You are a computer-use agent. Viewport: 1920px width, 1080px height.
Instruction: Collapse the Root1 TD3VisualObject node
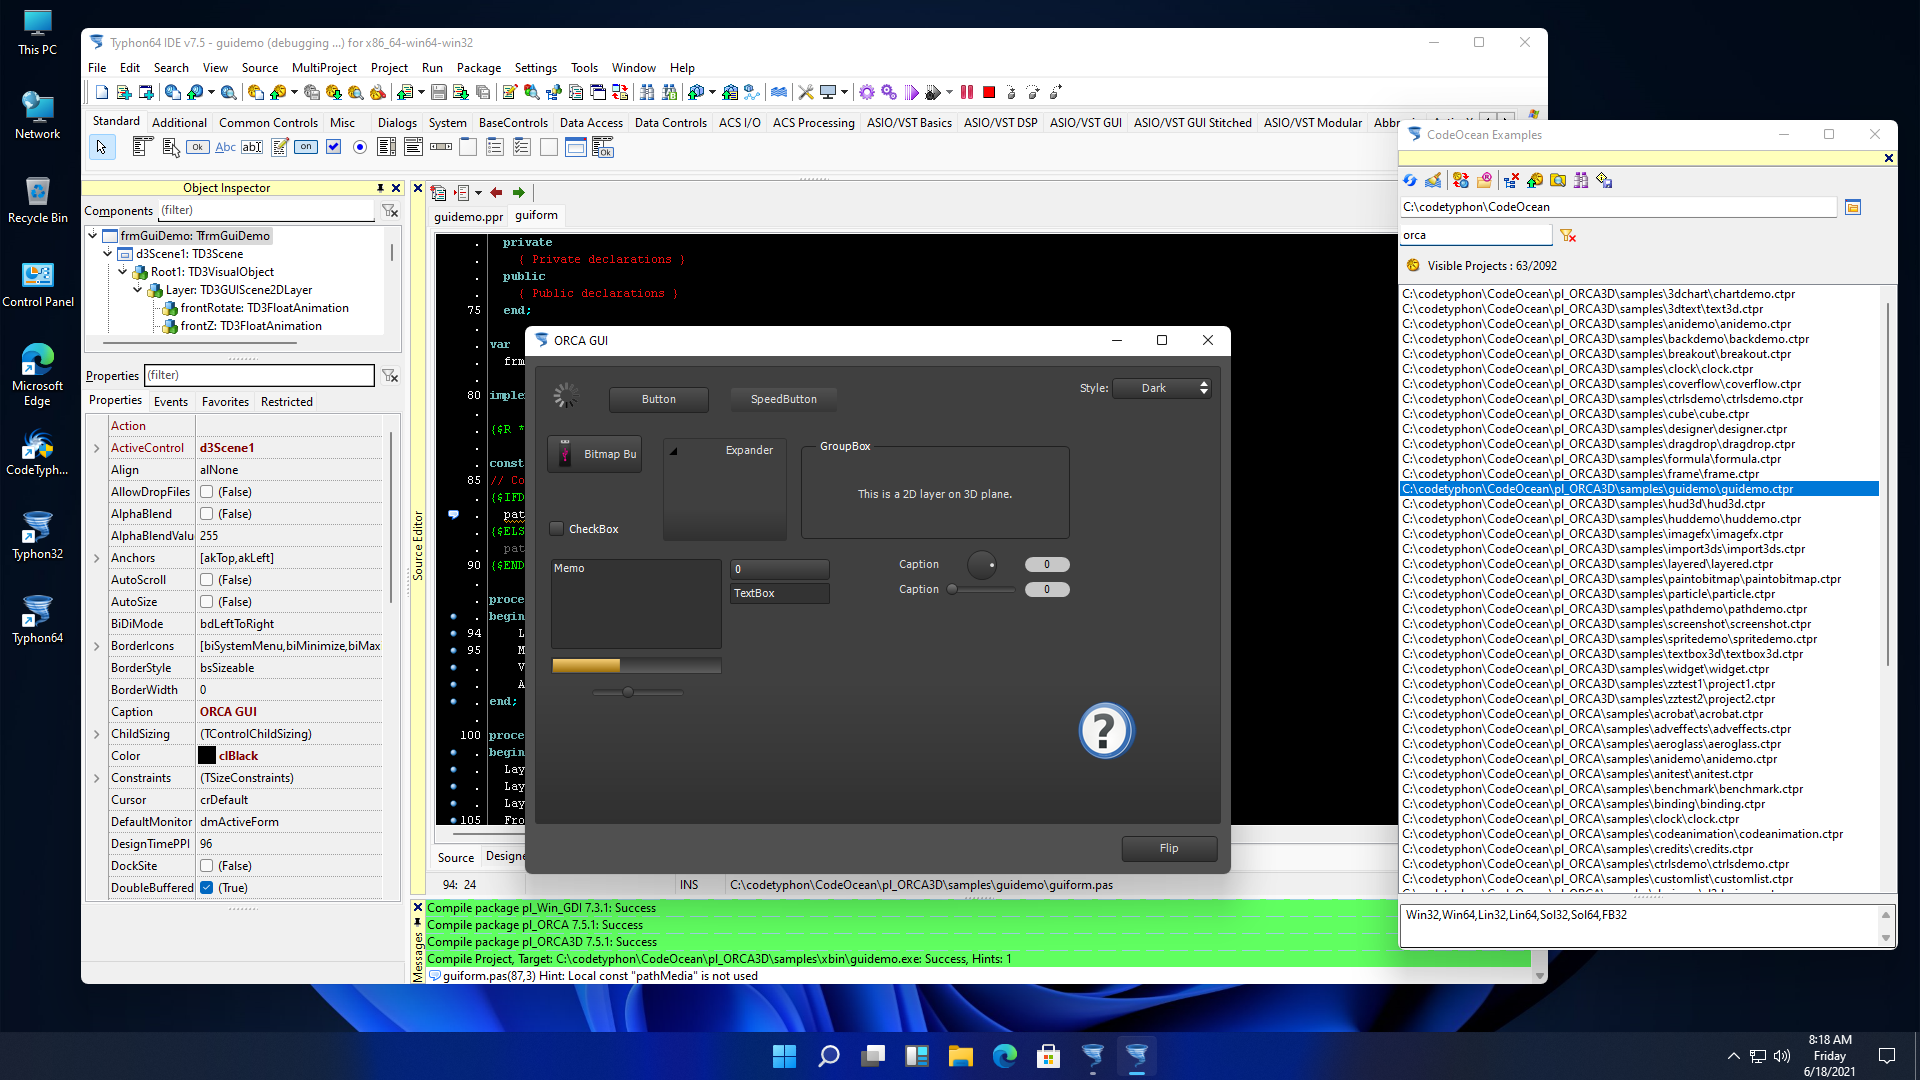point(123,272)
